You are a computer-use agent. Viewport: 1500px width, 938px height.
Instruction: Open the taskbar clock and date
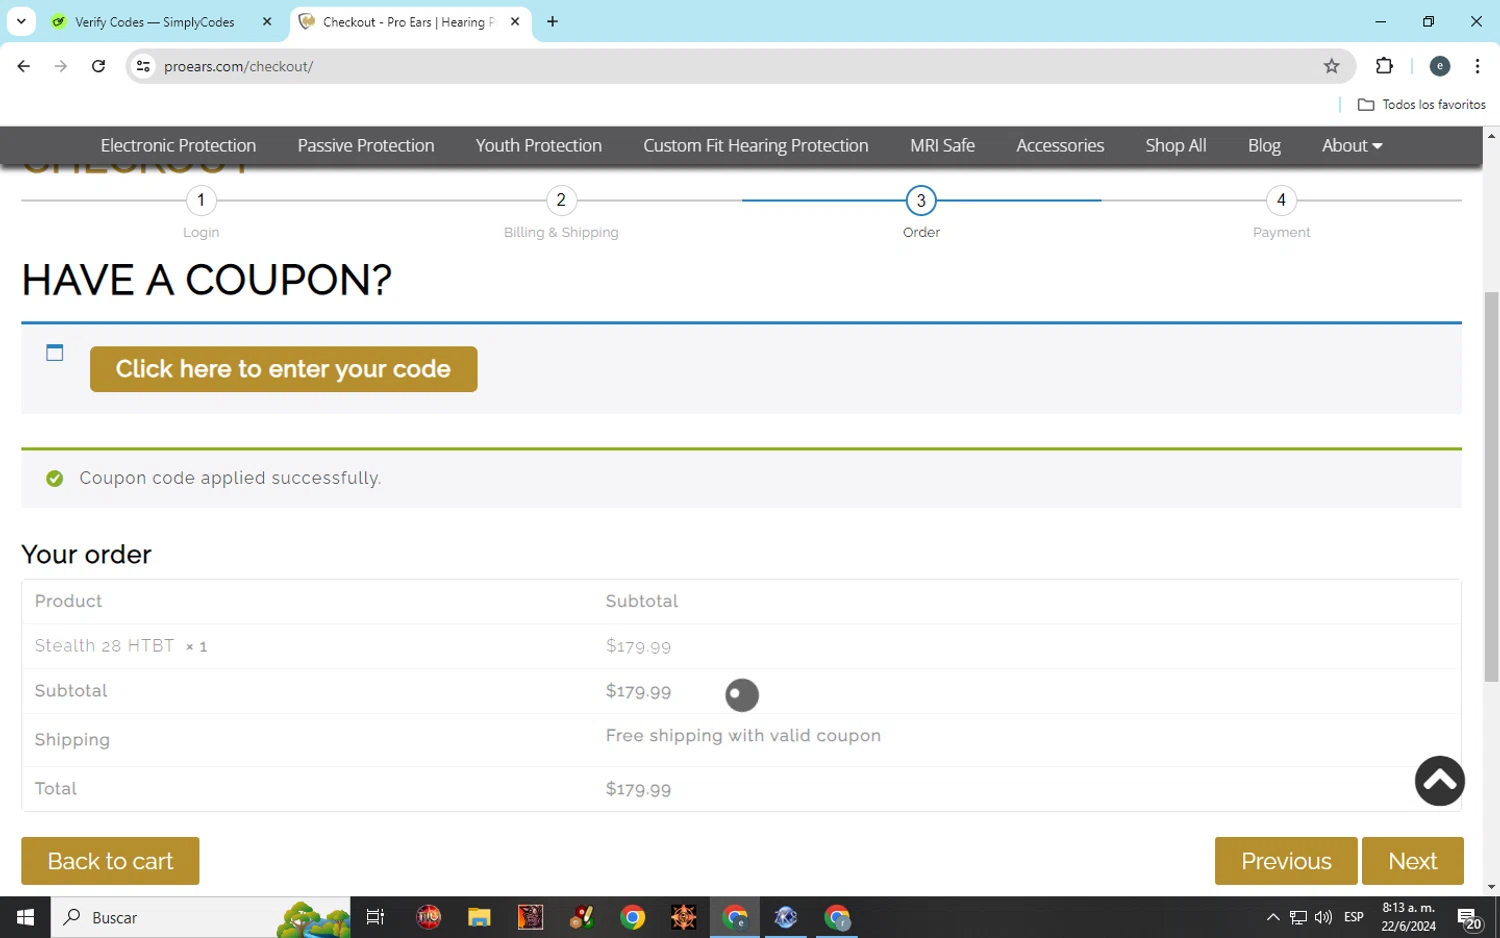coord(1408,917)
